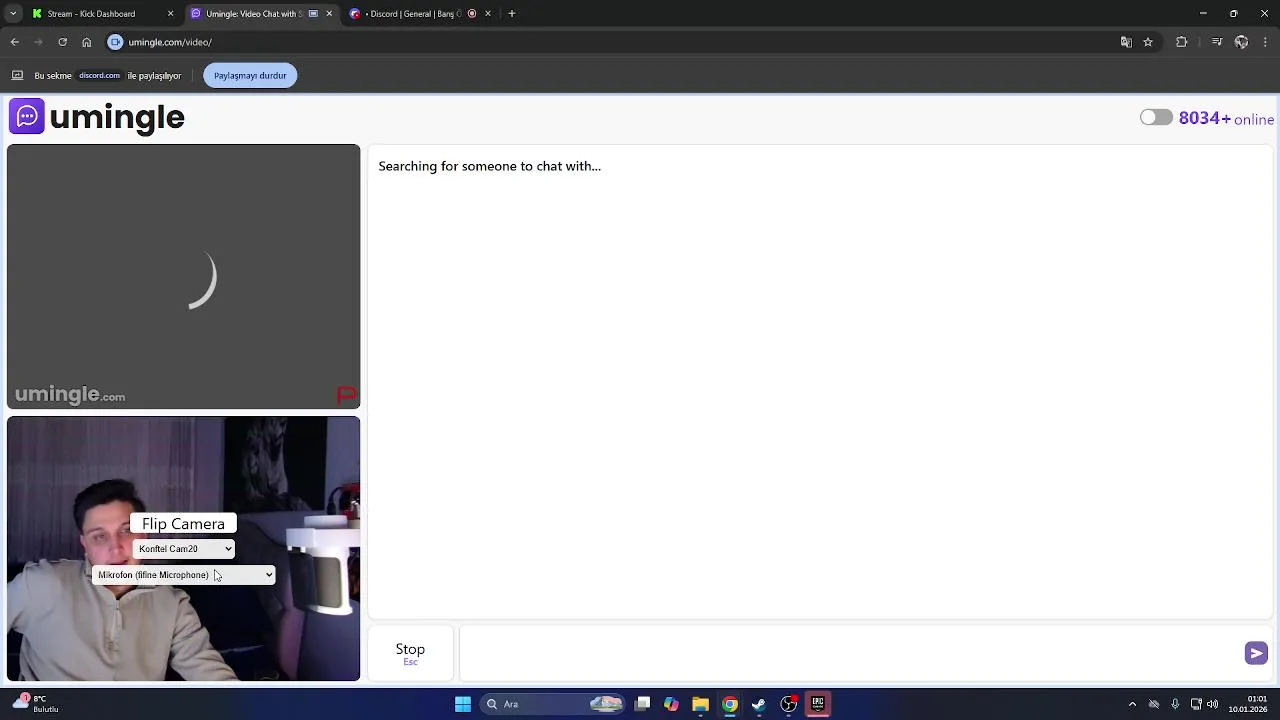Viewport: 1280px width, 720px height.
Task: Click the purple send message arrow
Action: point(1256,653)
